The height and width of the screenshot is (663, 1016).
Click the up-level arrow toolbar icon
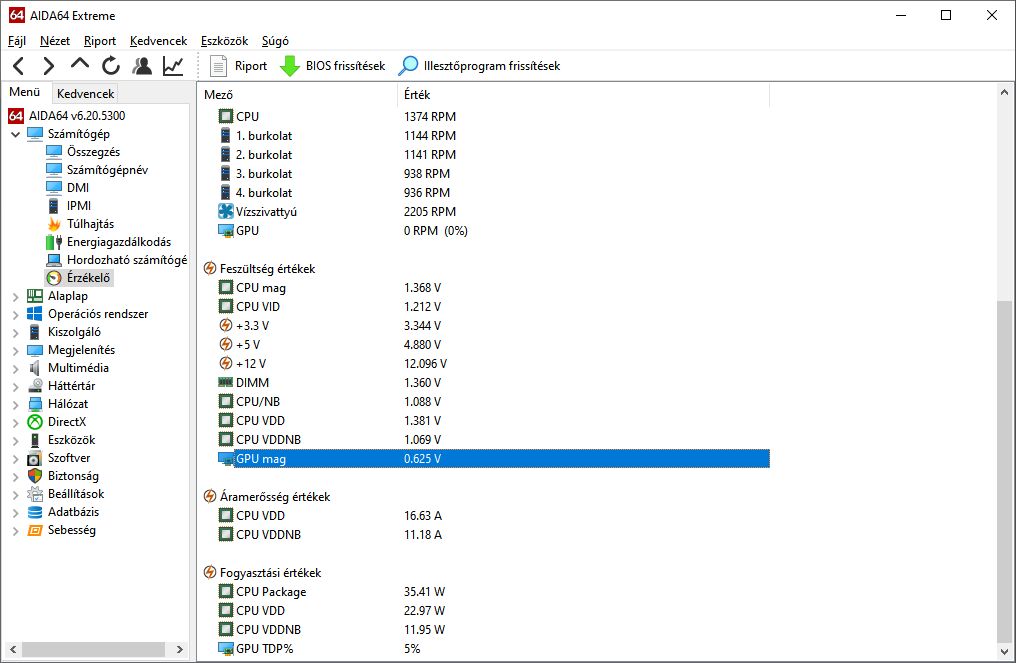point(80,64)
